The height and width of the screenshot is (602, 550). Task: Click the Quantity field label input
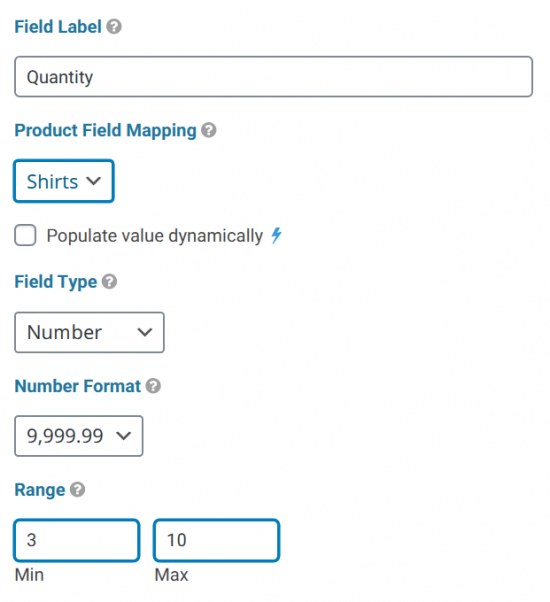pos(274,77)
